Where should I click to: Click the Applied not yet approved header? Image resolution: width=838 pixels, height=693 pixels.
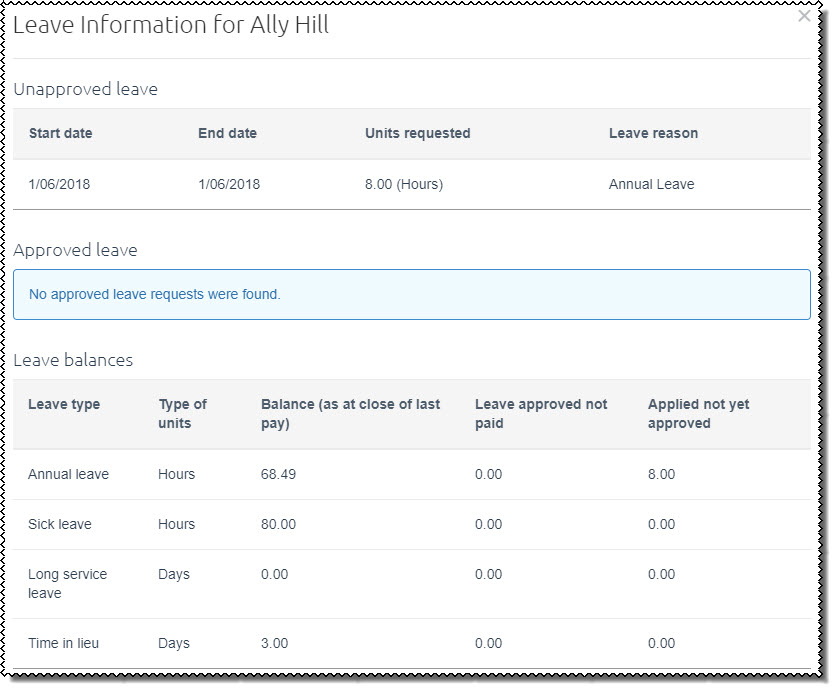pos(698,414)
